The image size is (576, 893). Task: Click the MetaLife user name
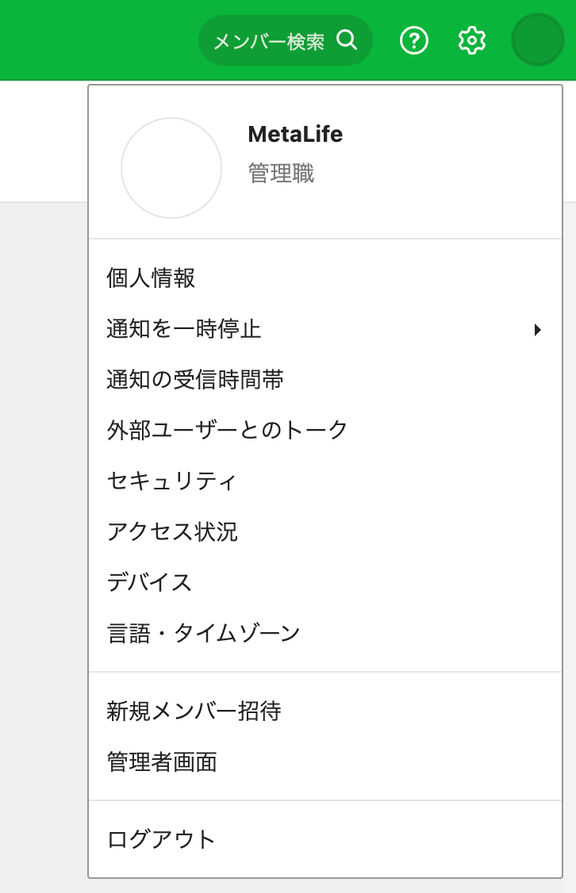[295, 134]
